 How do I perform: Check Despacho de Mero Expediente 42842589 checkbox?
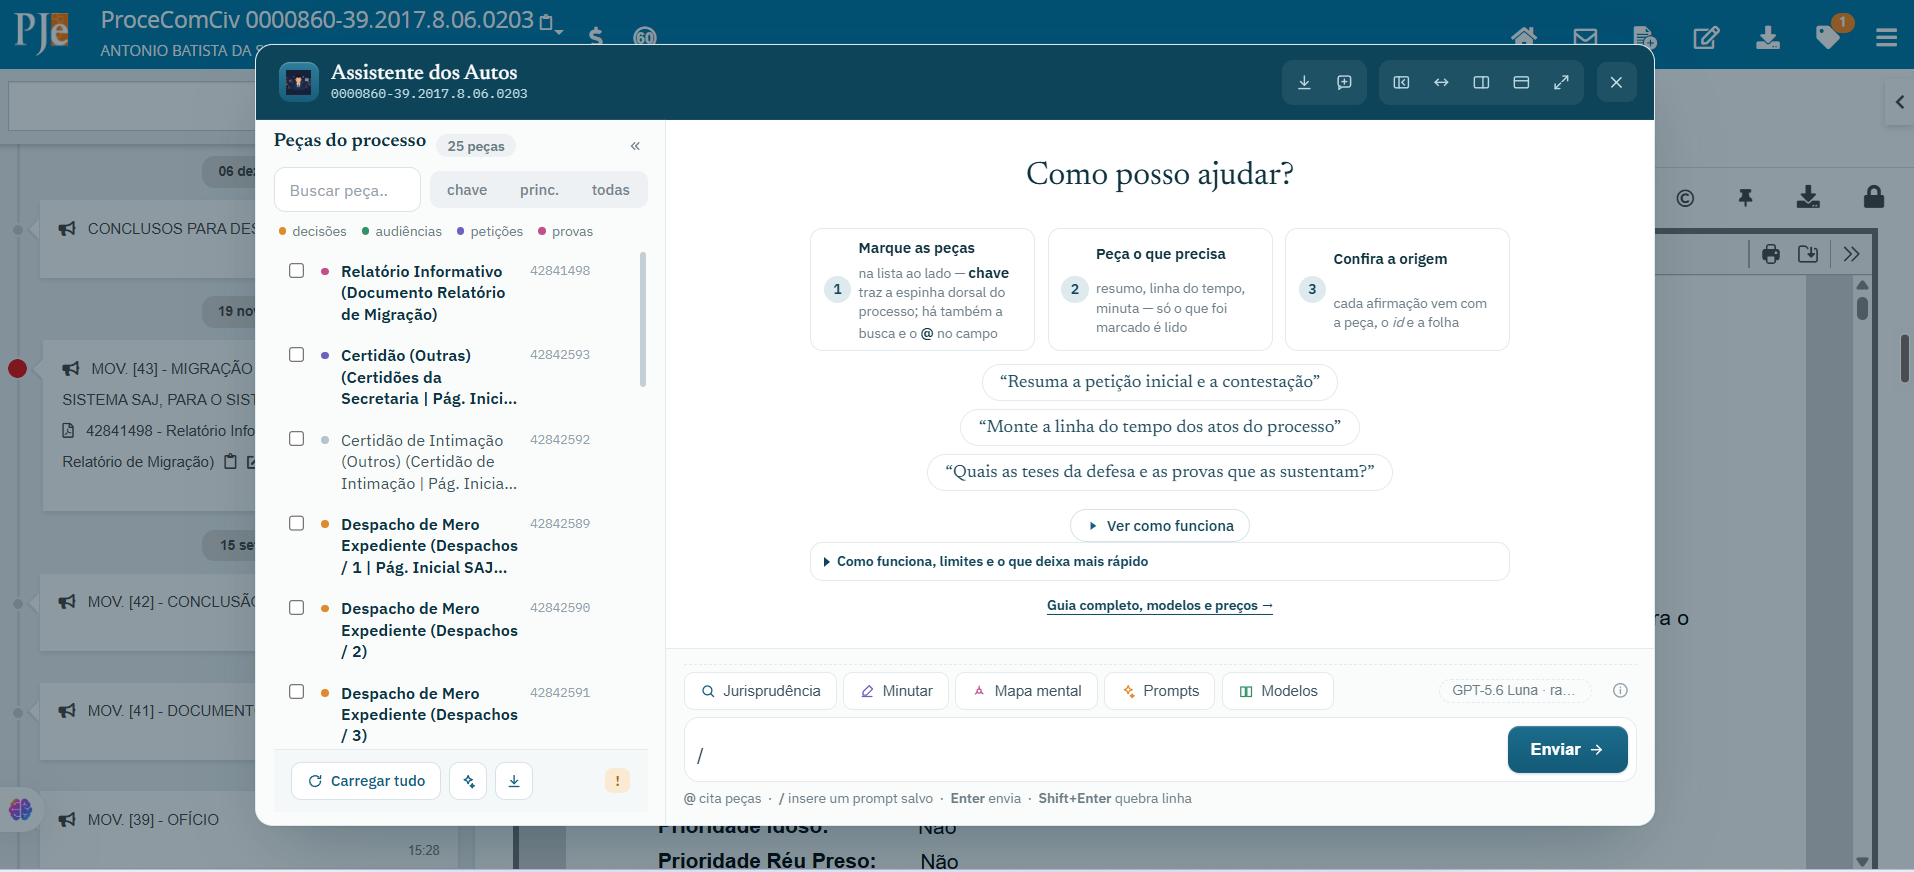point(297,523)
